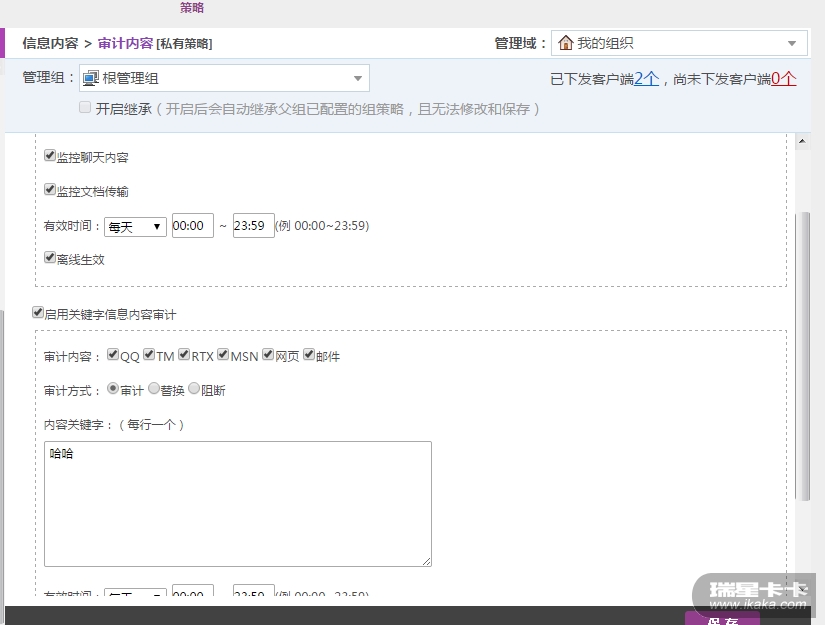
Task: Select the 审计 radio button
Action: (113, 388)
